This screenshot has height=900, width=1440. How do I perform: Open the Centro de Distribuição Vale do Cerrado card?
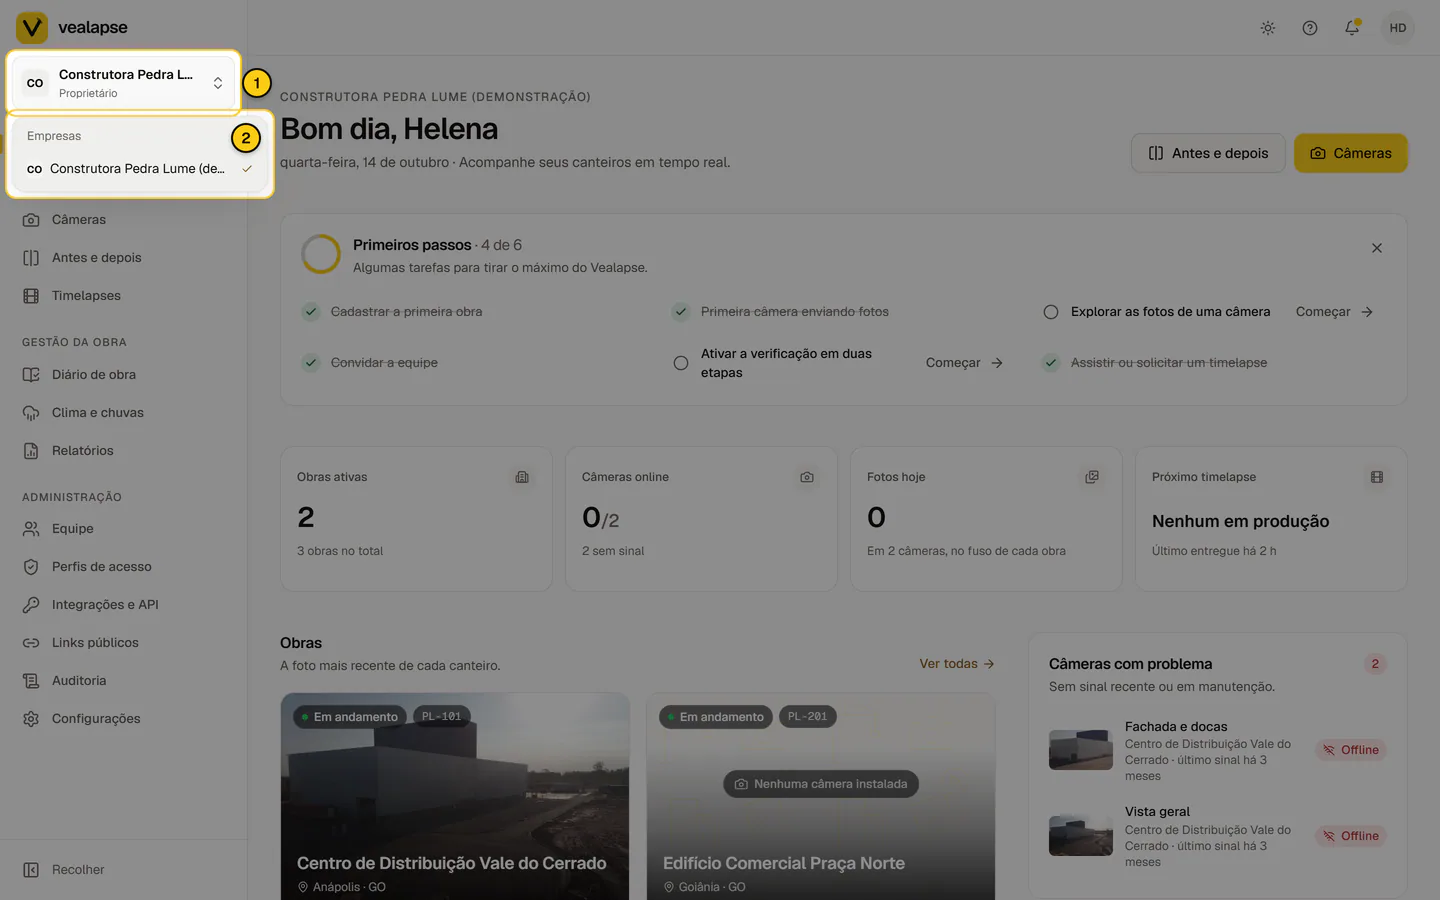[455, 797]
